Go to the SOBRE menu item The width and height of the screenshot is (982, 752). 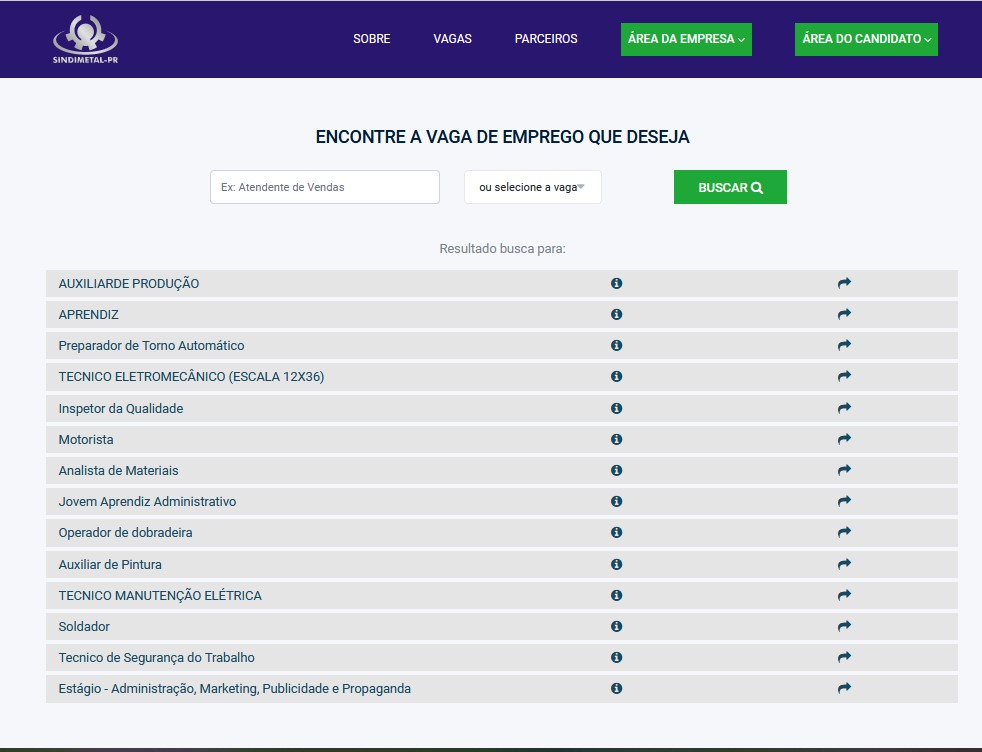tap(371, 39)
